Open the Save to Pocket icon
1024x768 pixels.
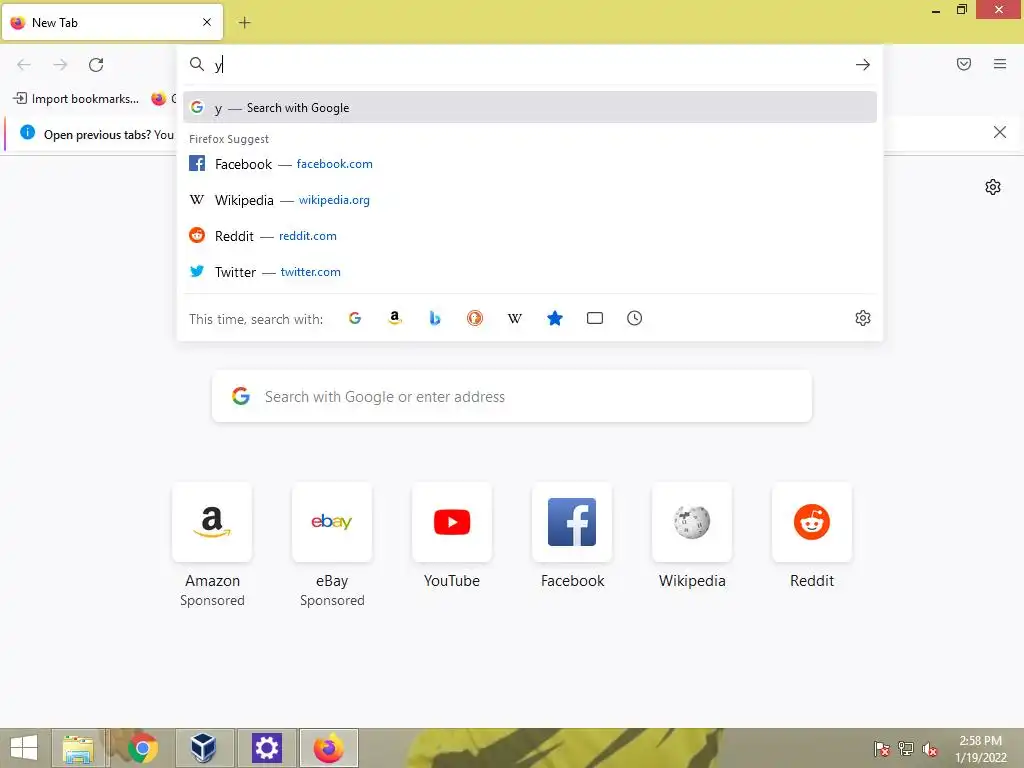[964, 64]
